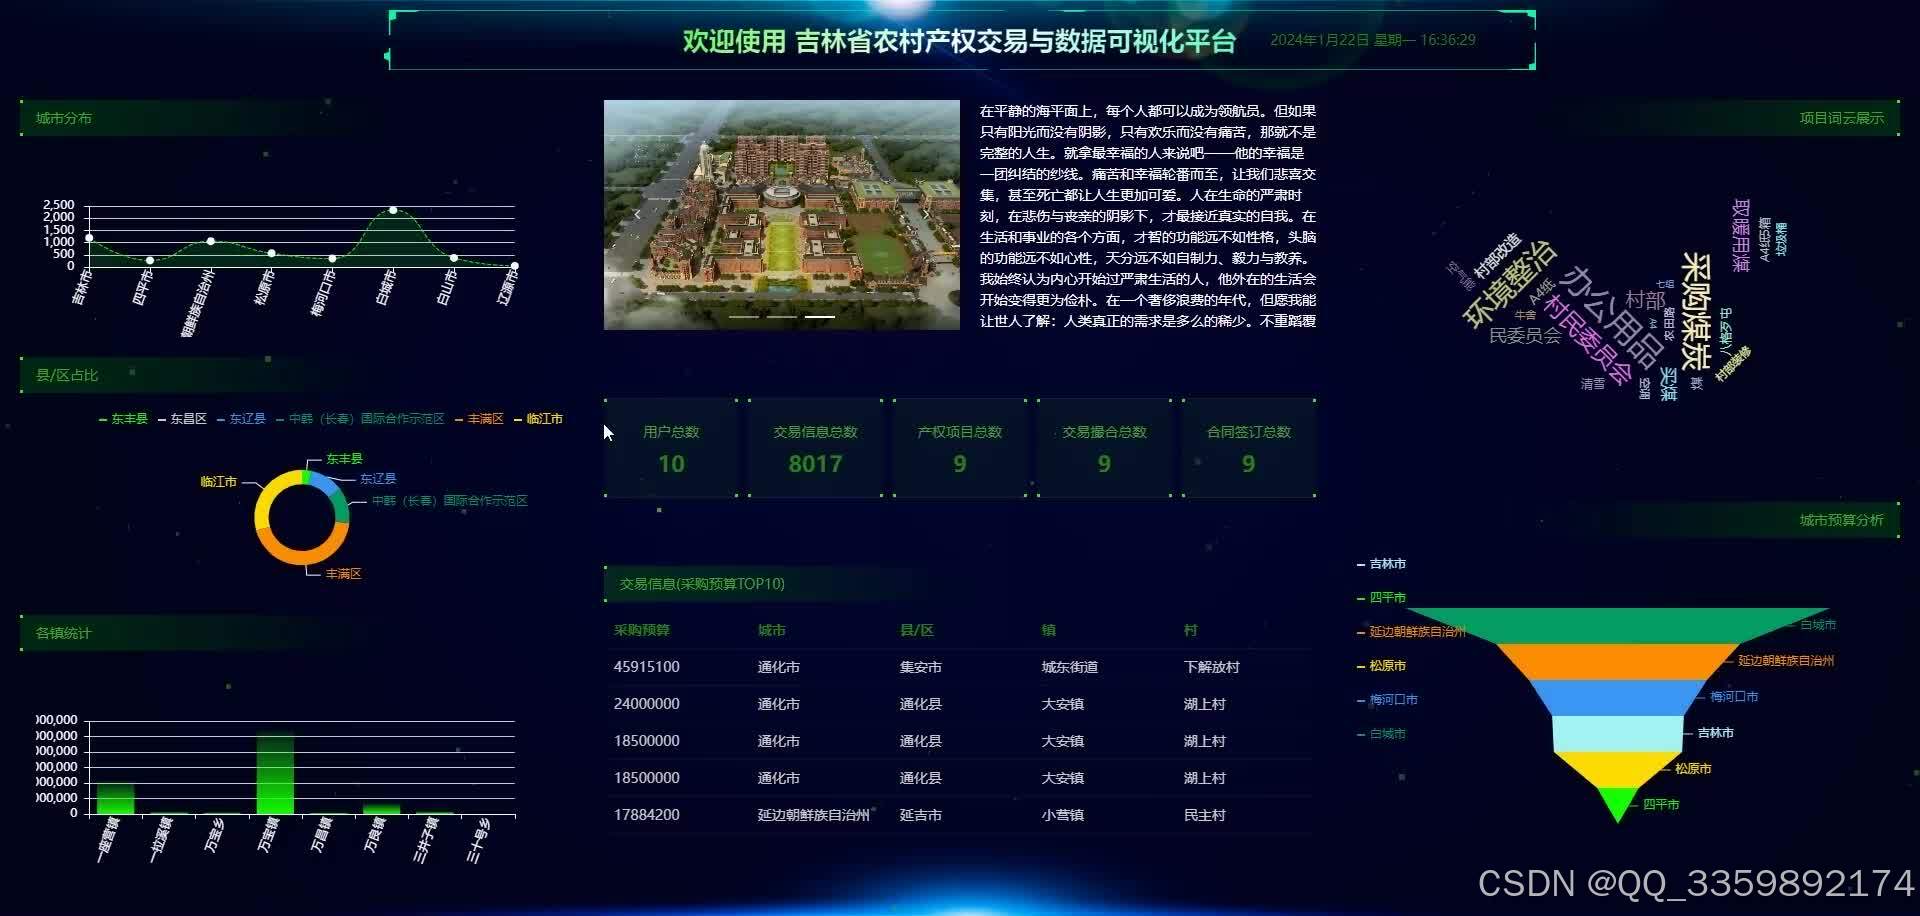
Task: Click the 镇 column header
Action: (x=1049, y=630)
